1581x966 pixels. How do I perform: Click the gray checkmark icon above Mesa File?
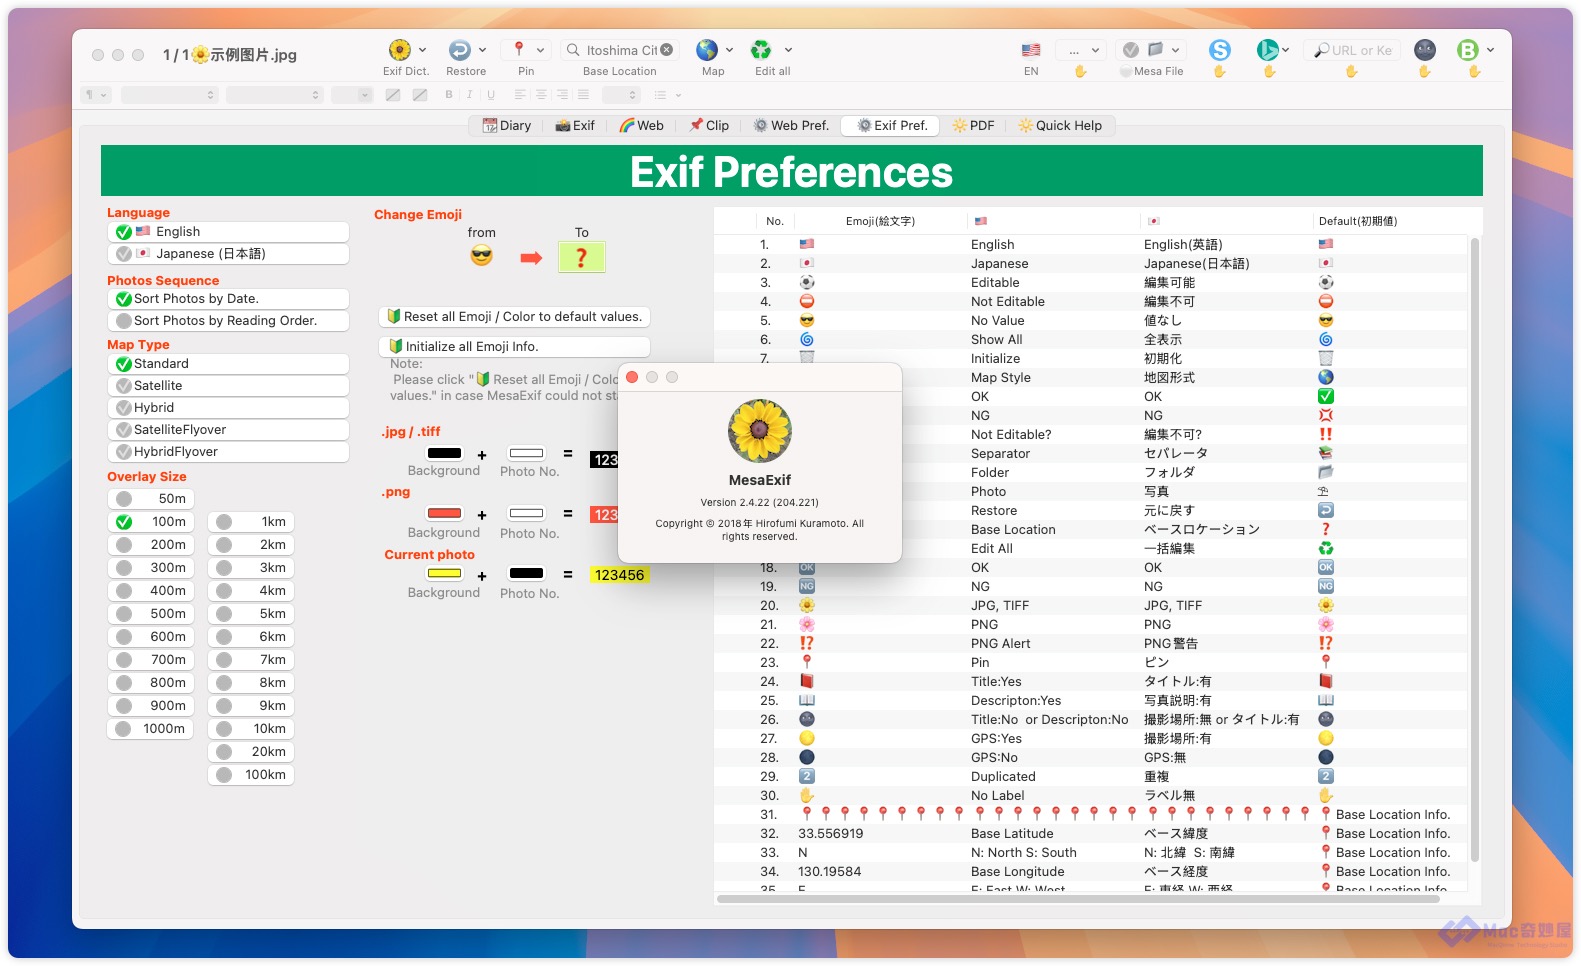pos(1131,50)
